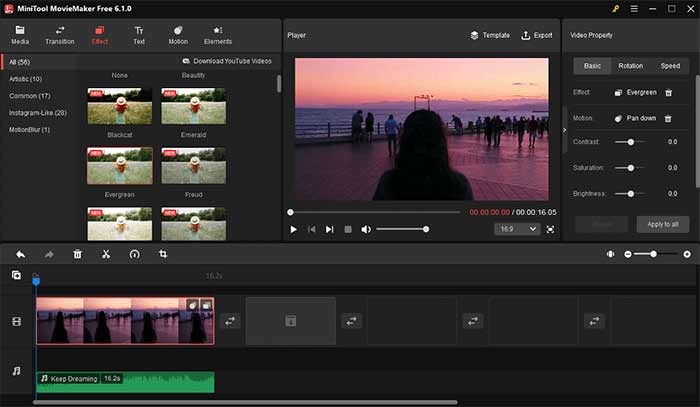Image resolution: width=700 pixels, height=407 pixels.
Task: Click the Split scissors icon
Action: pos(105,254)
